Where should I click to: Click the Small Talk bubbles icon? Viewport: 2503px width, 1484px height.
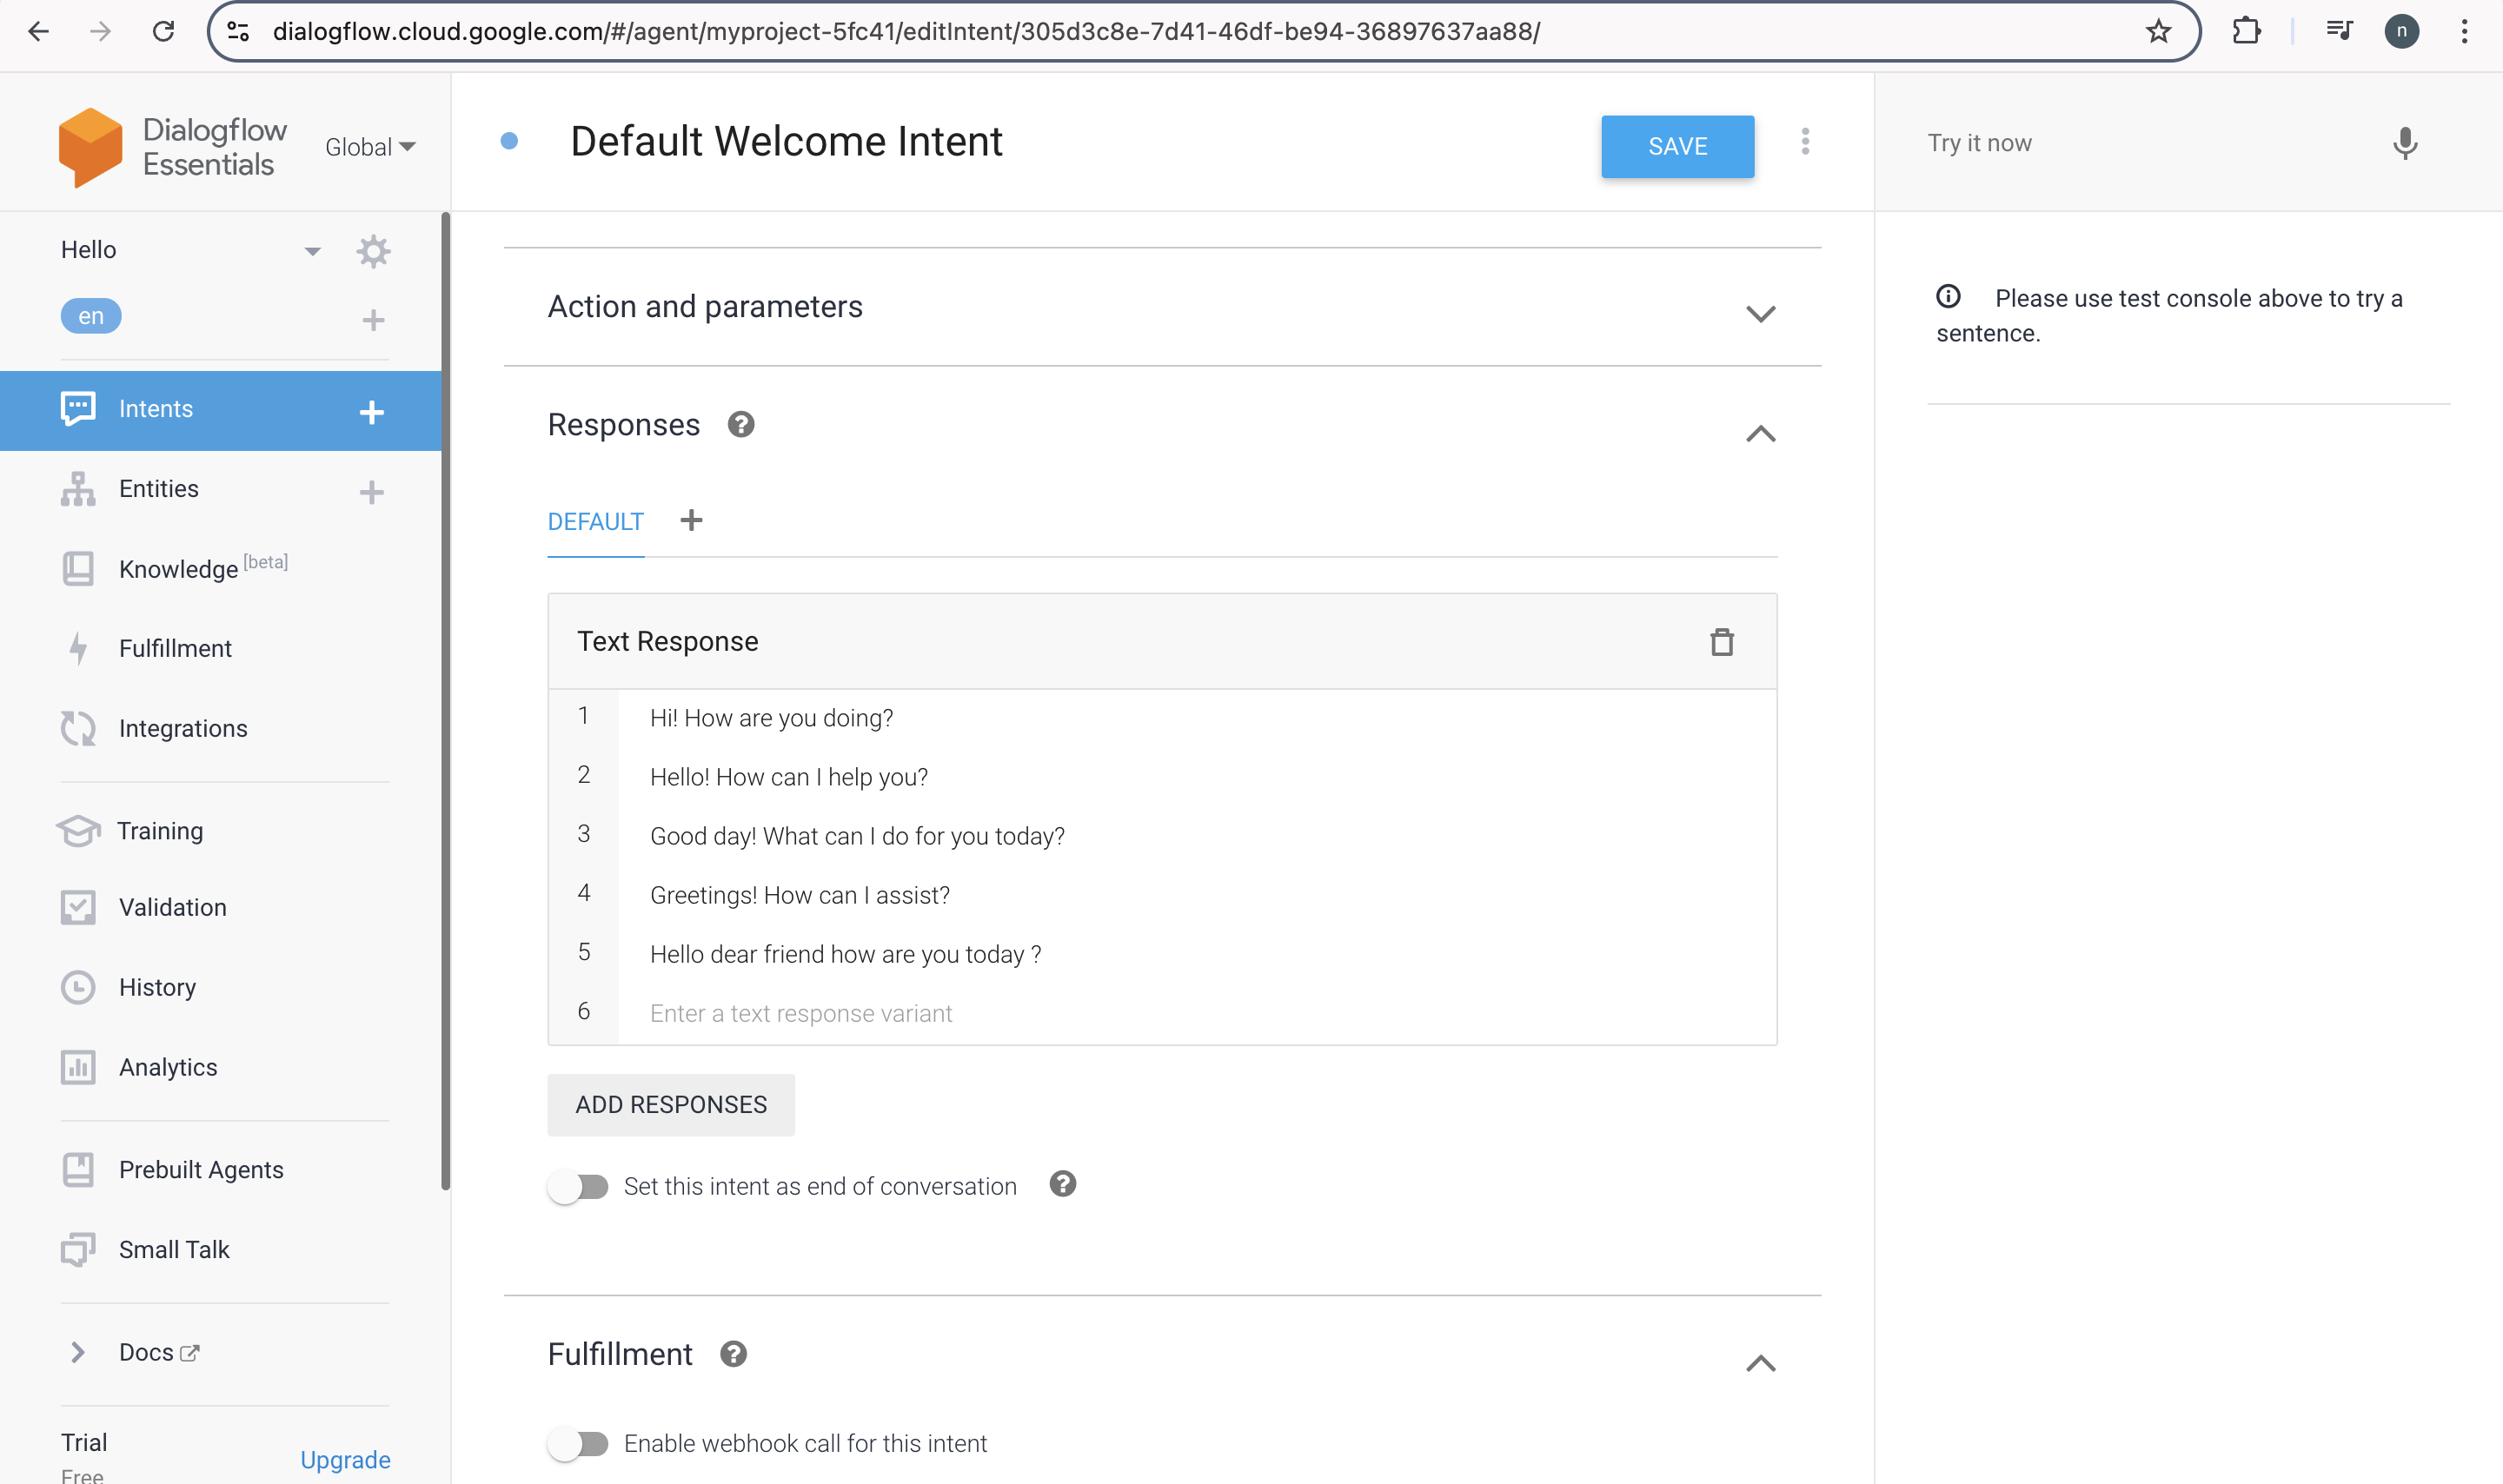78,1250
